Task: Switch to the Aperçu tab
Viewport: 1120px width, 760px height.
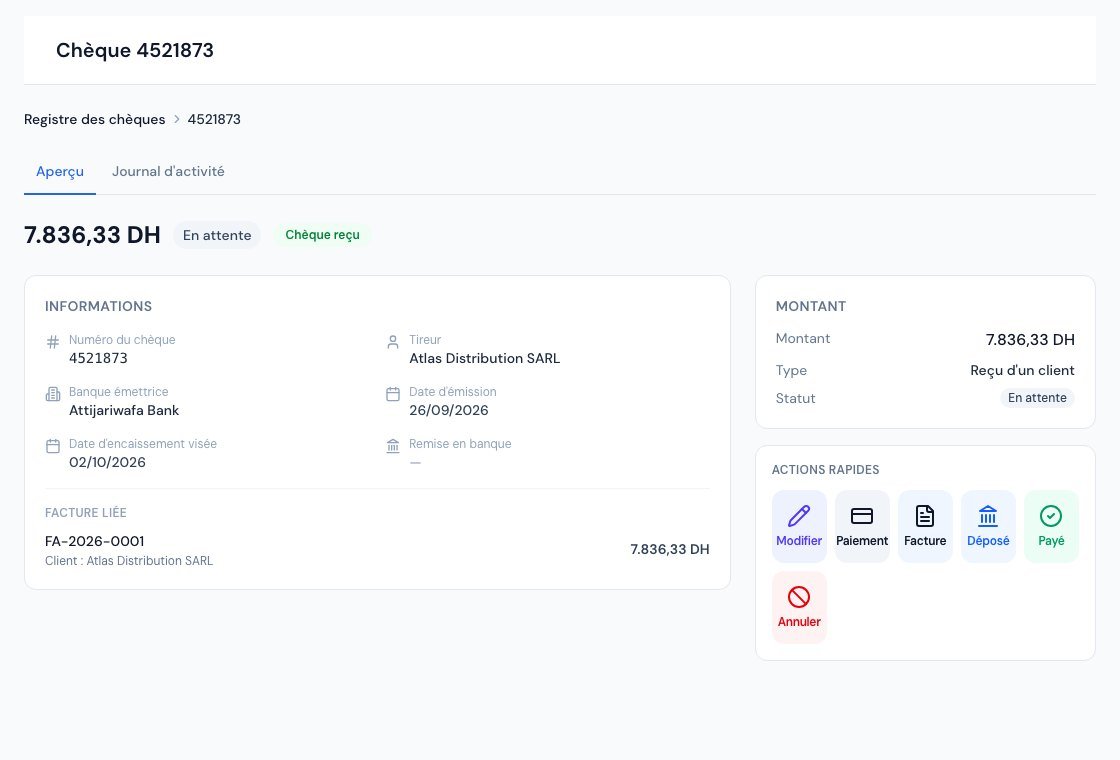Action: 60,171
